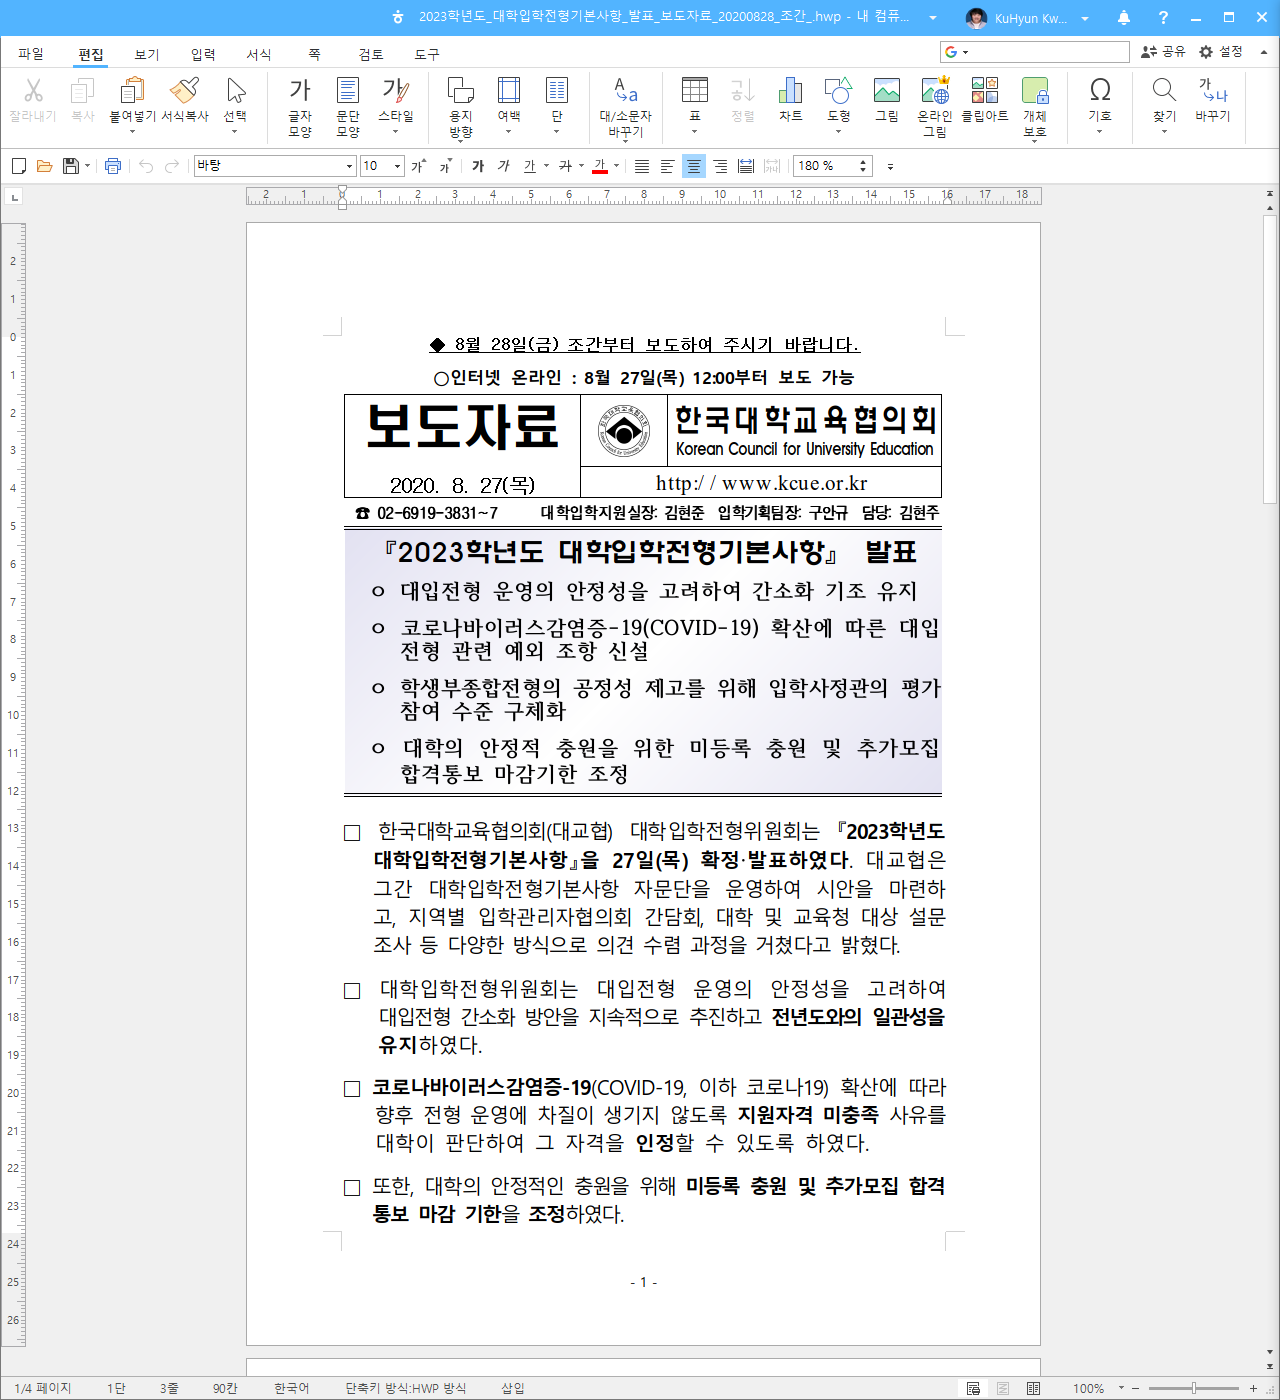Open the 서식 tab
The image size is (1280, 1400).
259,54
